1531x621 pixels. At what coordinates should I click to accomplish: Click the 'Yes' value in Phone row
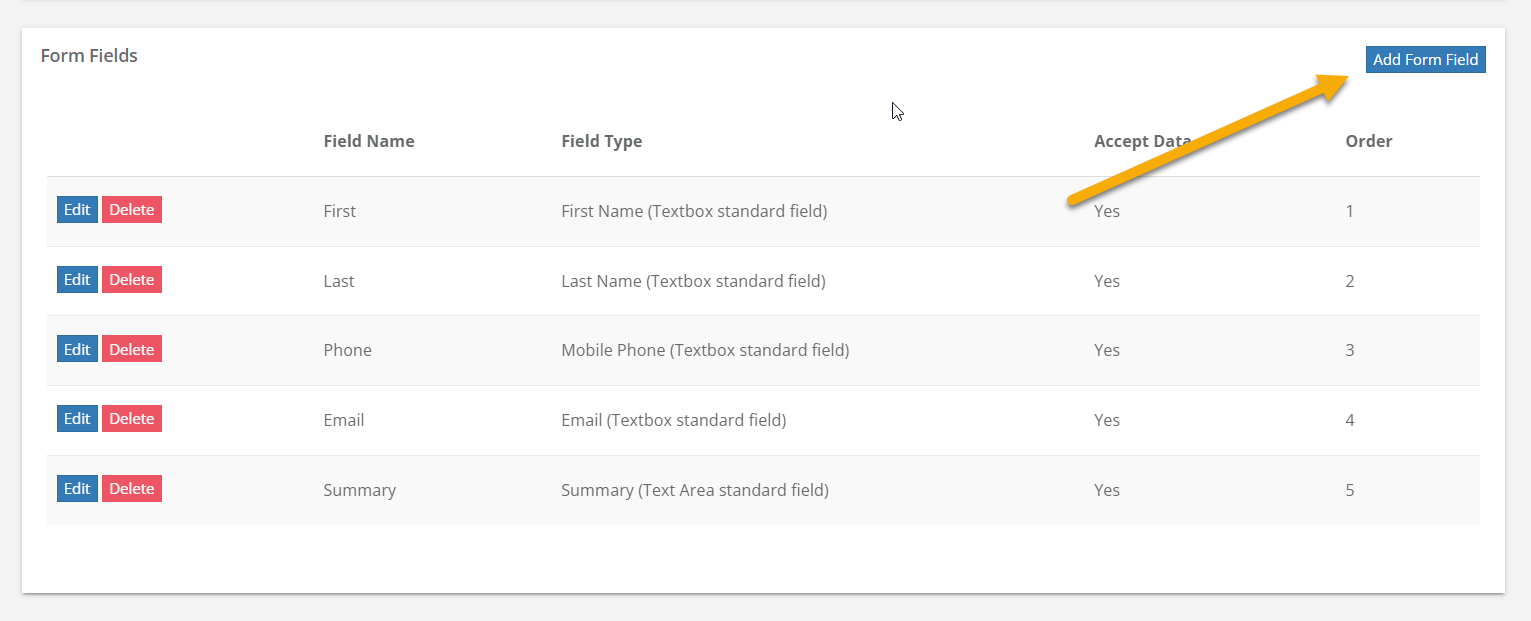[x=1107, y=350]
